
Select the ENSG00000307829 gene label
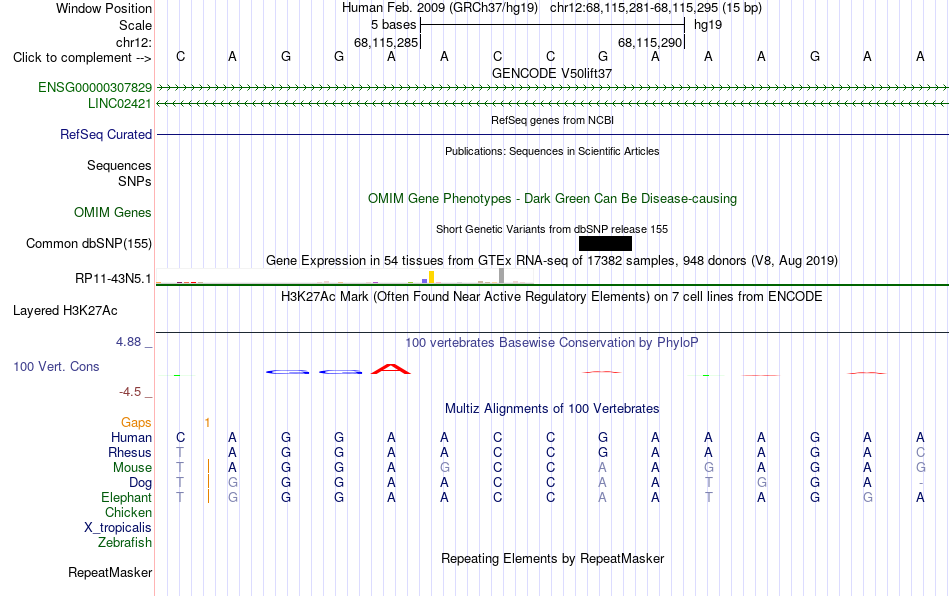tap(95, 87)
